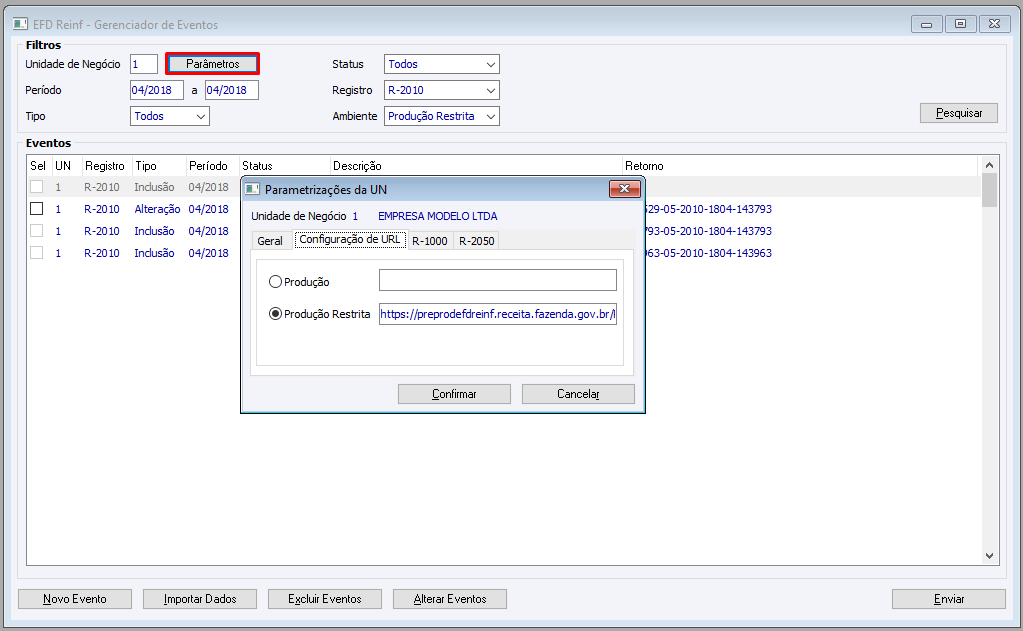Click the Parametrizações da UN dialog icon
1023x631 pixels.
pyautogui.click(x=252, y=189)
